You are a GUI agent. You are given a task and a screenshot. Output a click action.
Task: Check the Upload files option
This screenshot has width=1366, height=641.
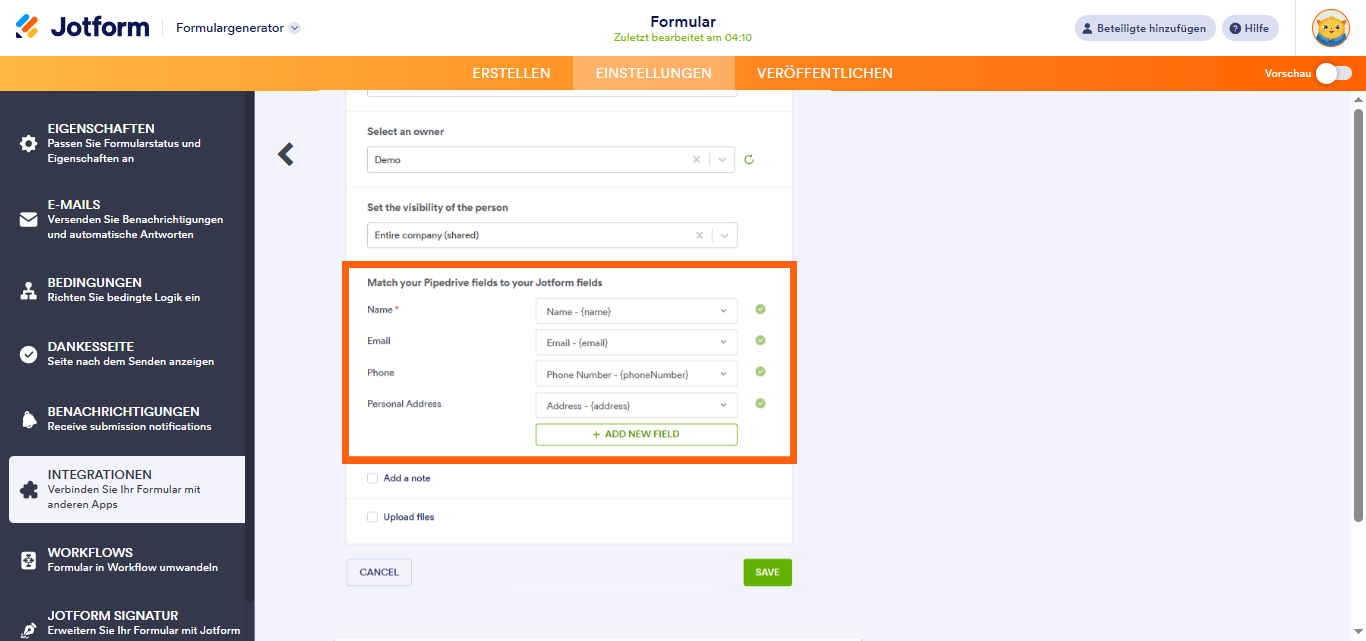coord(371,517)
